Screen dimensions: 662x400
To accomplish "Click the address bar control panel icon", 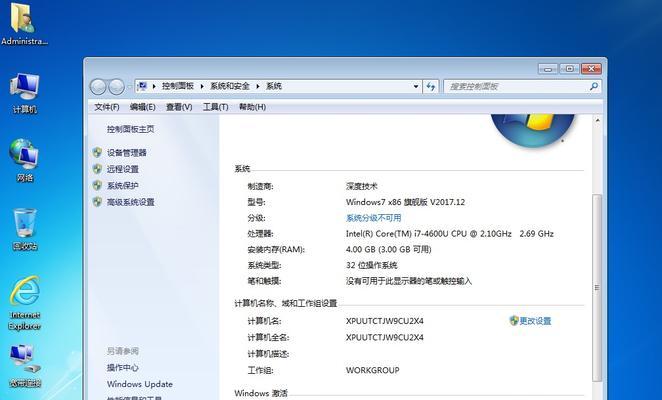I will [142, 86].
